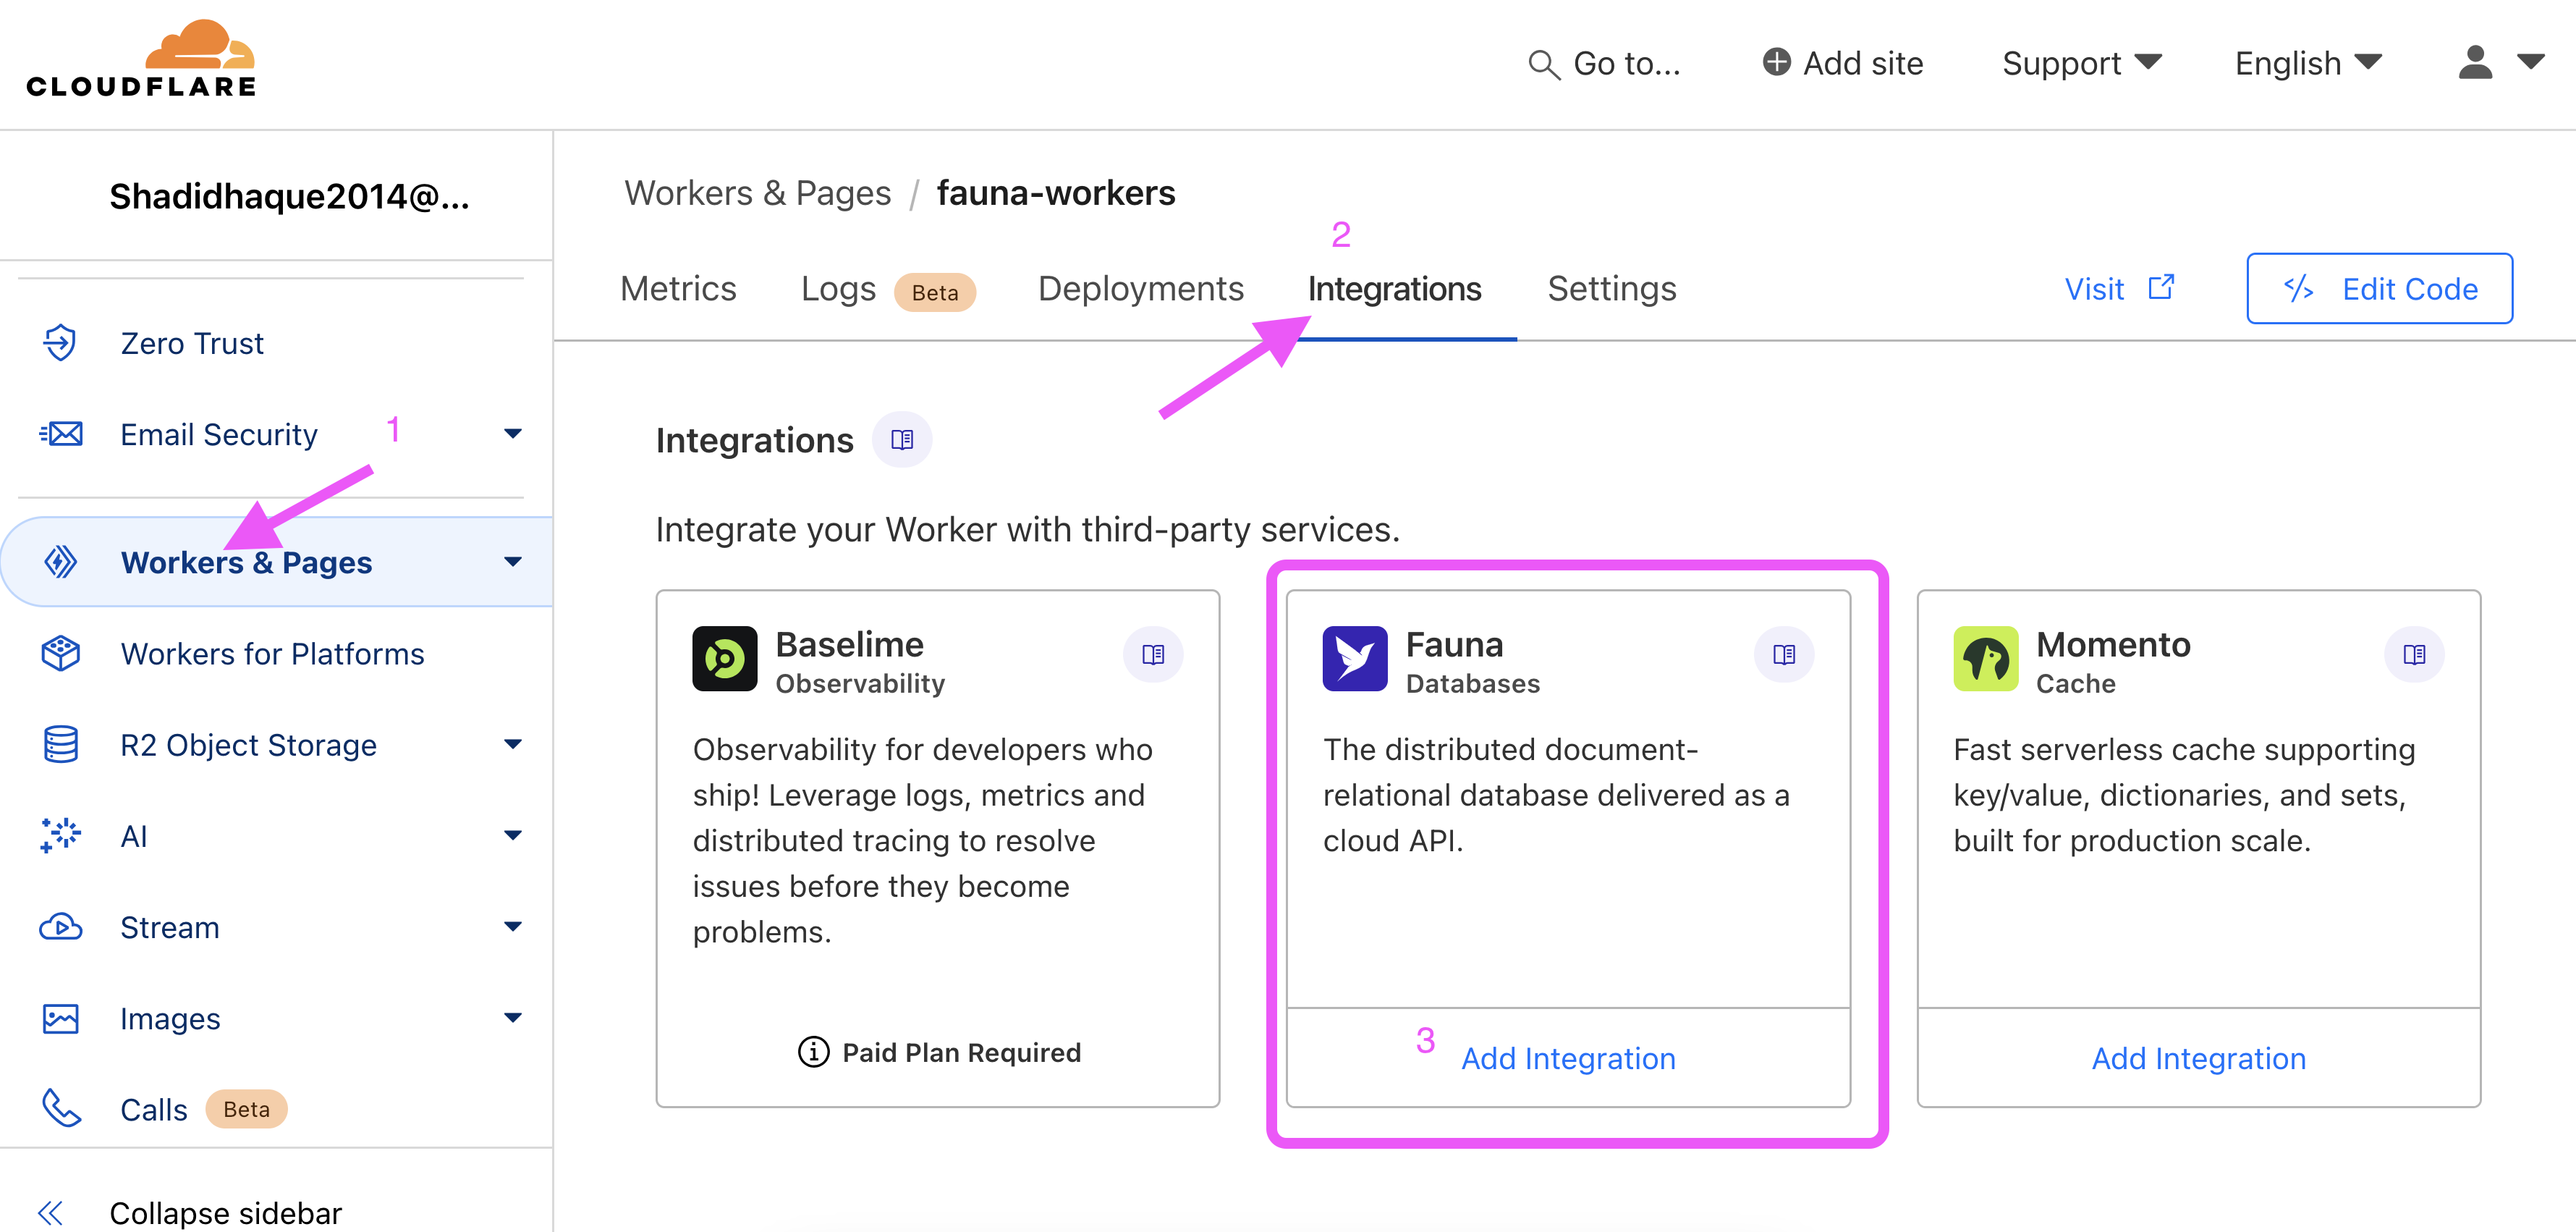The height and width of the screenshot is (1232, 2576).
Task: Click the info icon beside Paid Plan Required
Action: coord(814,1052)
